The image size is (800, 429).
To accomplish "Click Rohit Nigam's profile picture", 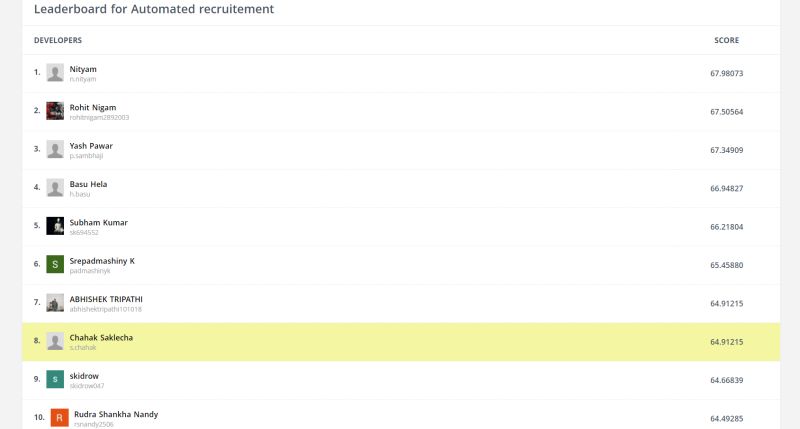I will point(55,111).
